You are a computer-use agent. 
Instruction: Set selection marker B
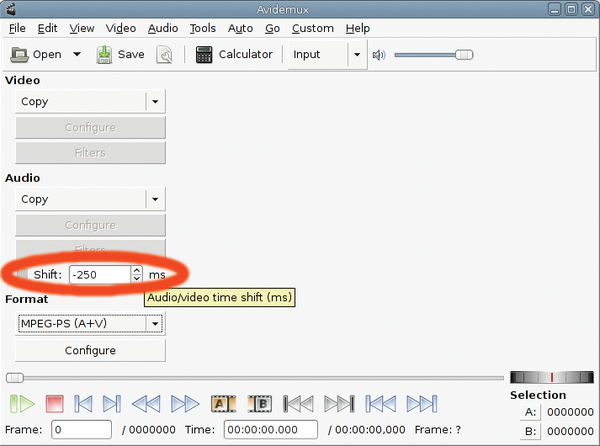pos(260,404)
